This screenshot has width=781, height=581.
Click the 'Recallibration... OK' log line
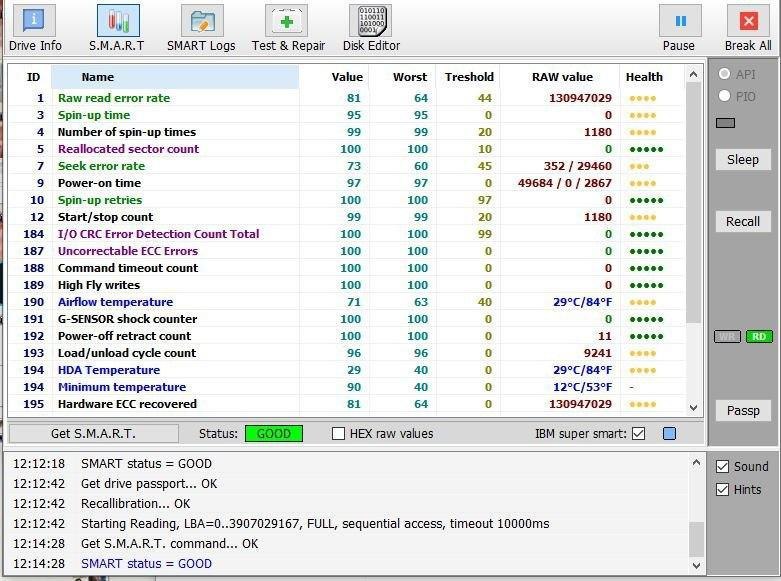pos(135,504)
